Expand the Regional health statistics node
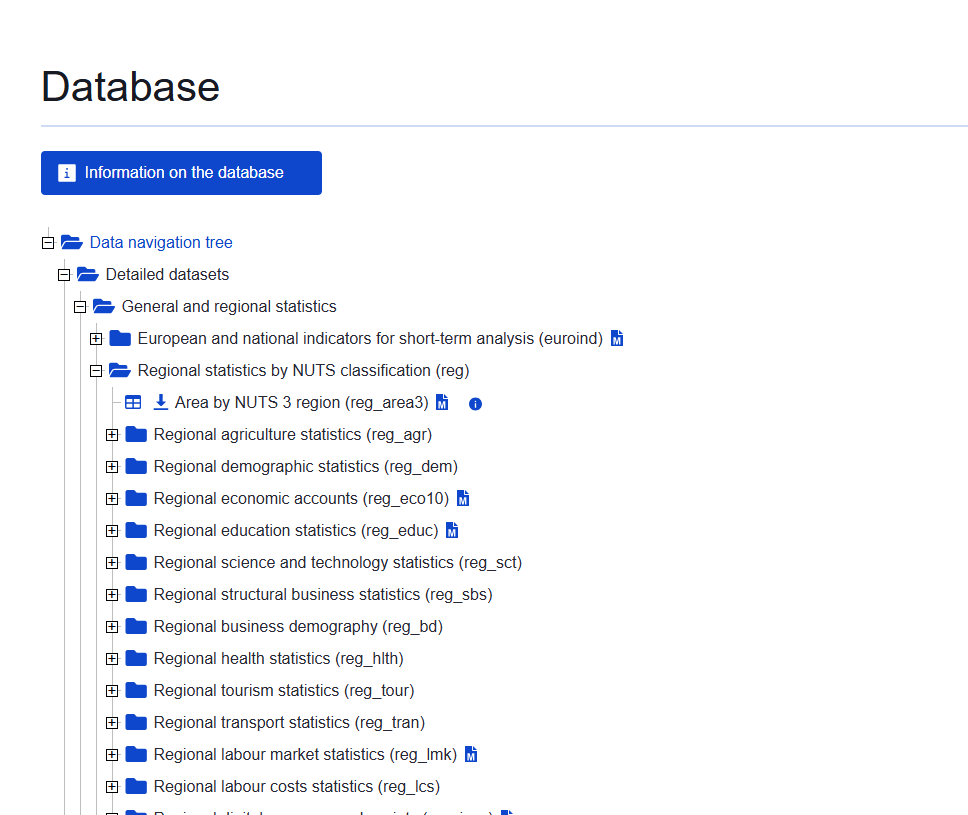This screenshot has height=815, width=968. coord(112,659)
